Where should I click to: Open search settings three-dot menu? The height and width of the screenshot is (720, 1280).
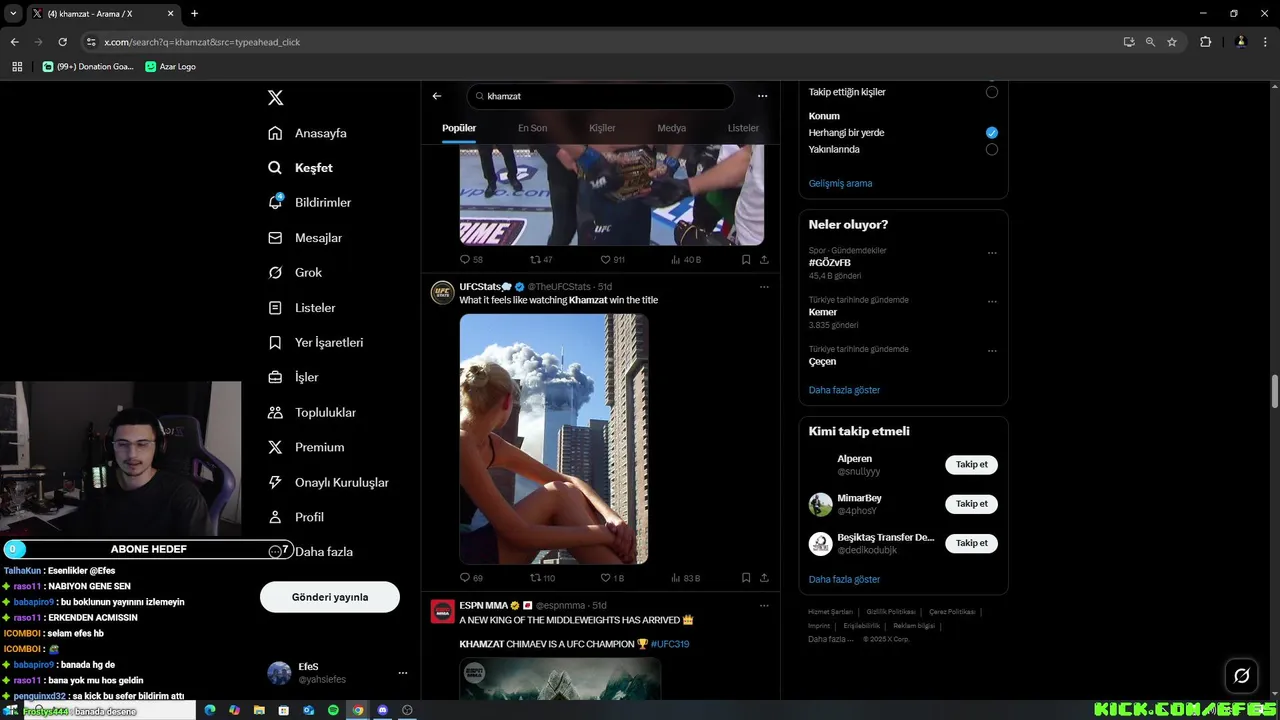click(762, 96)
